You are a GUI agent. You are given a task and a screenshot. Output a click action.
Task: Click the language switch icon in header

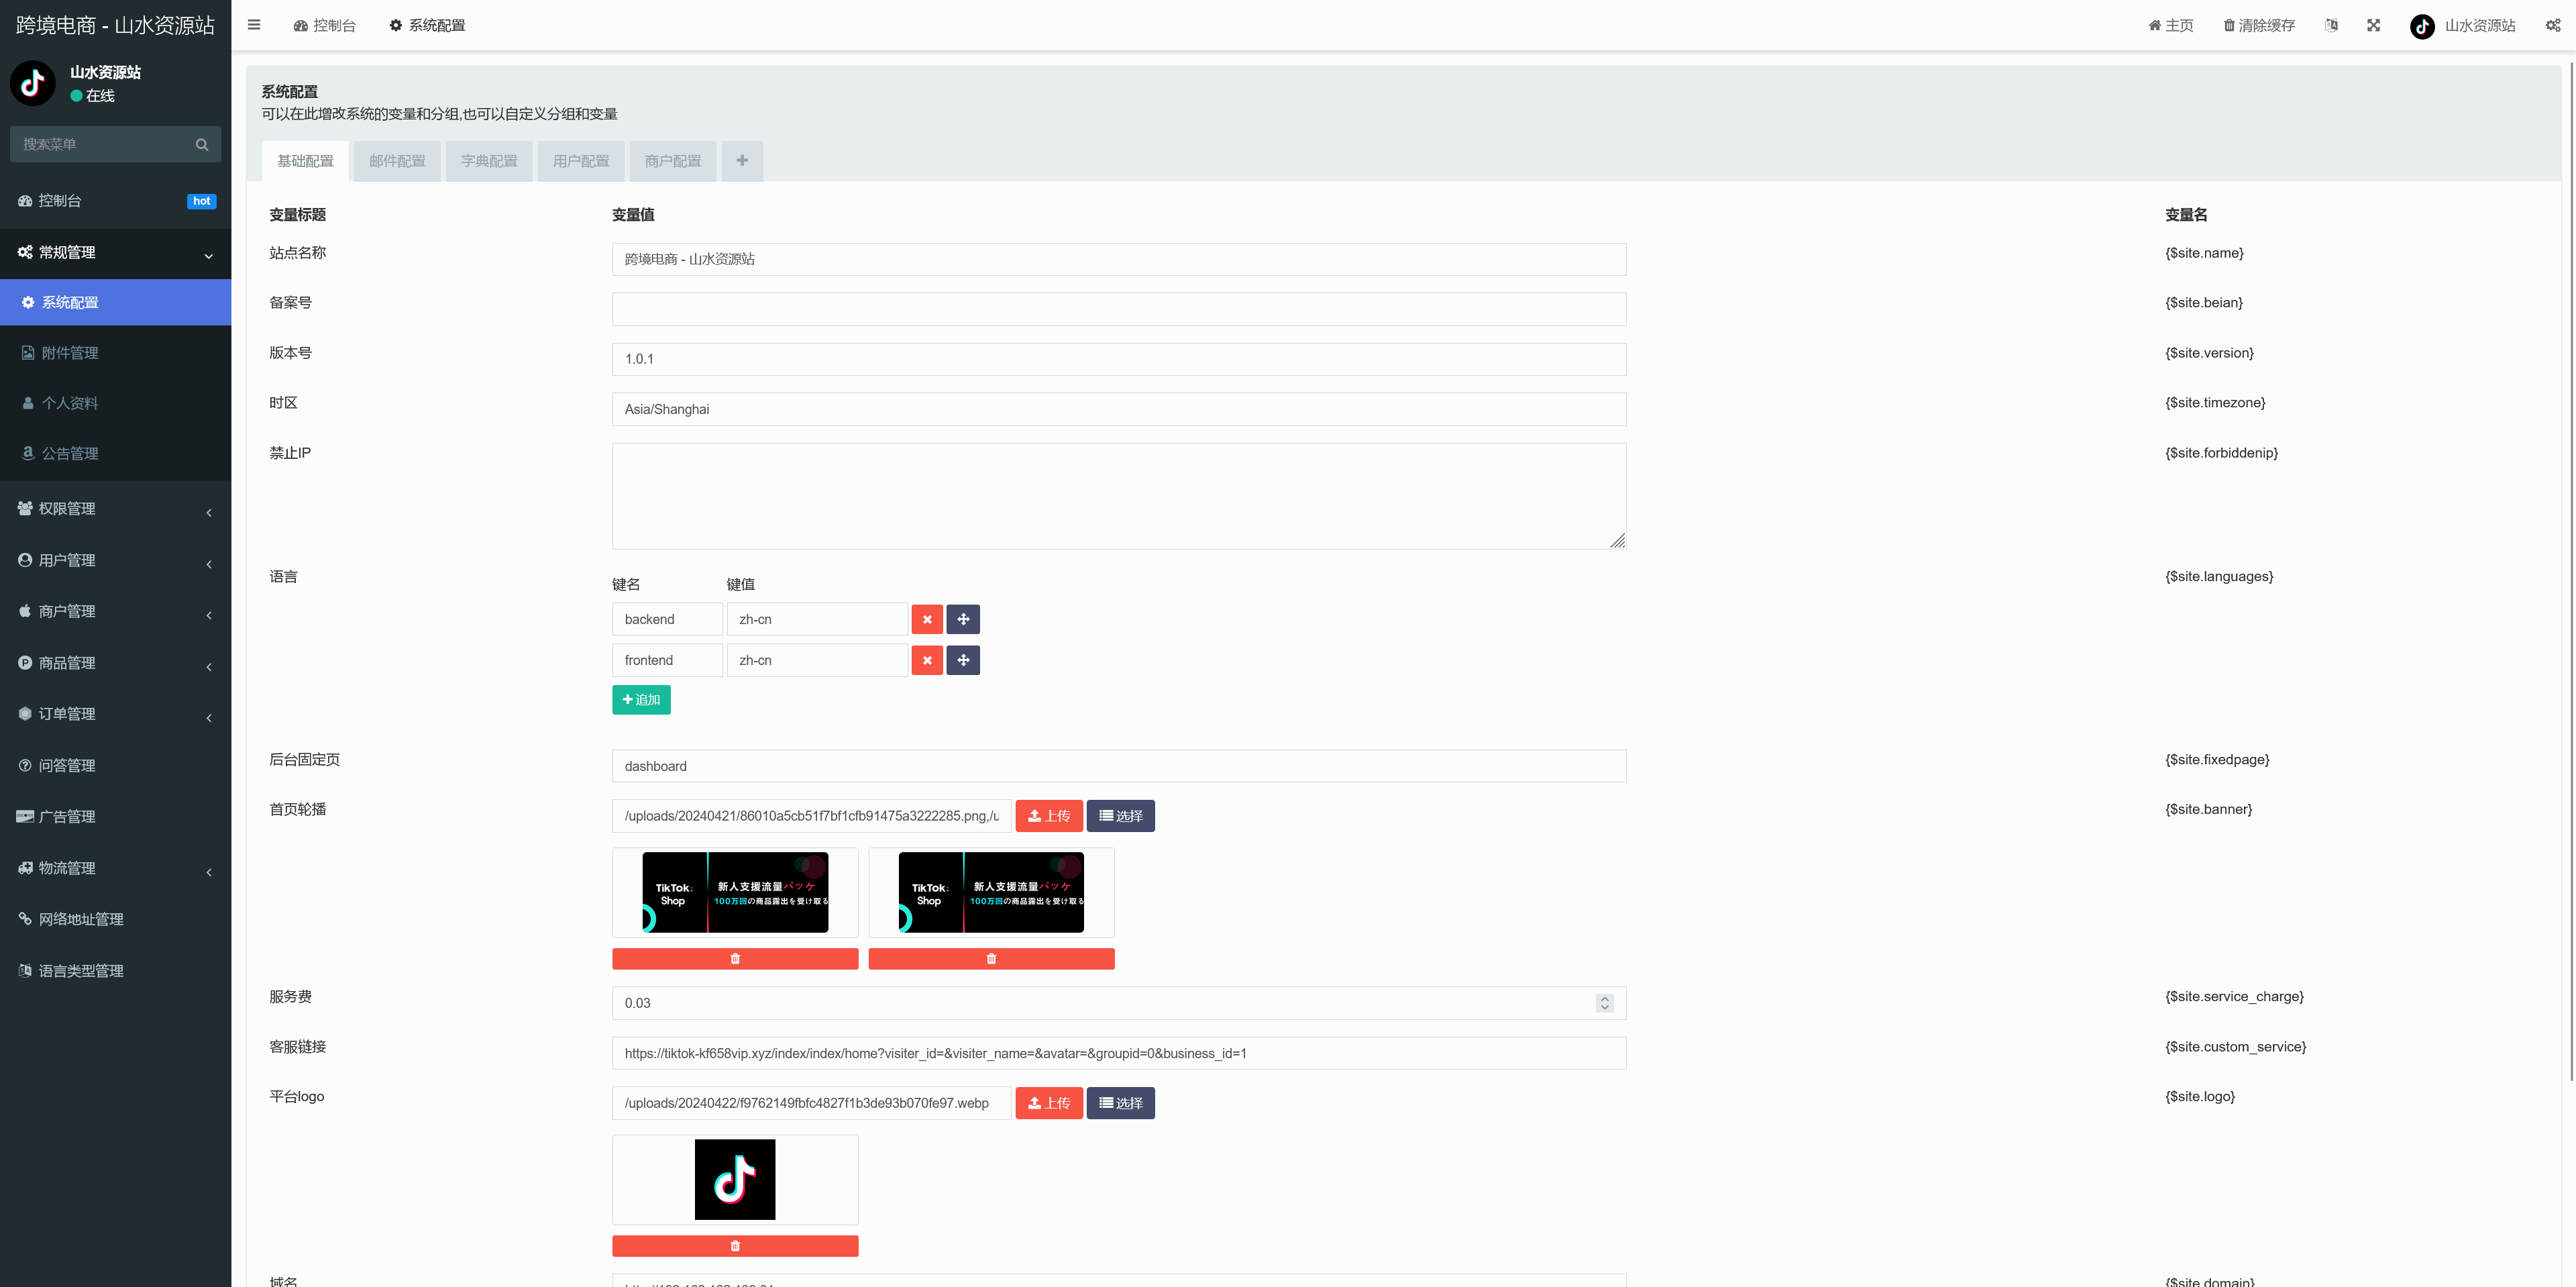(x=2331, y=25)
